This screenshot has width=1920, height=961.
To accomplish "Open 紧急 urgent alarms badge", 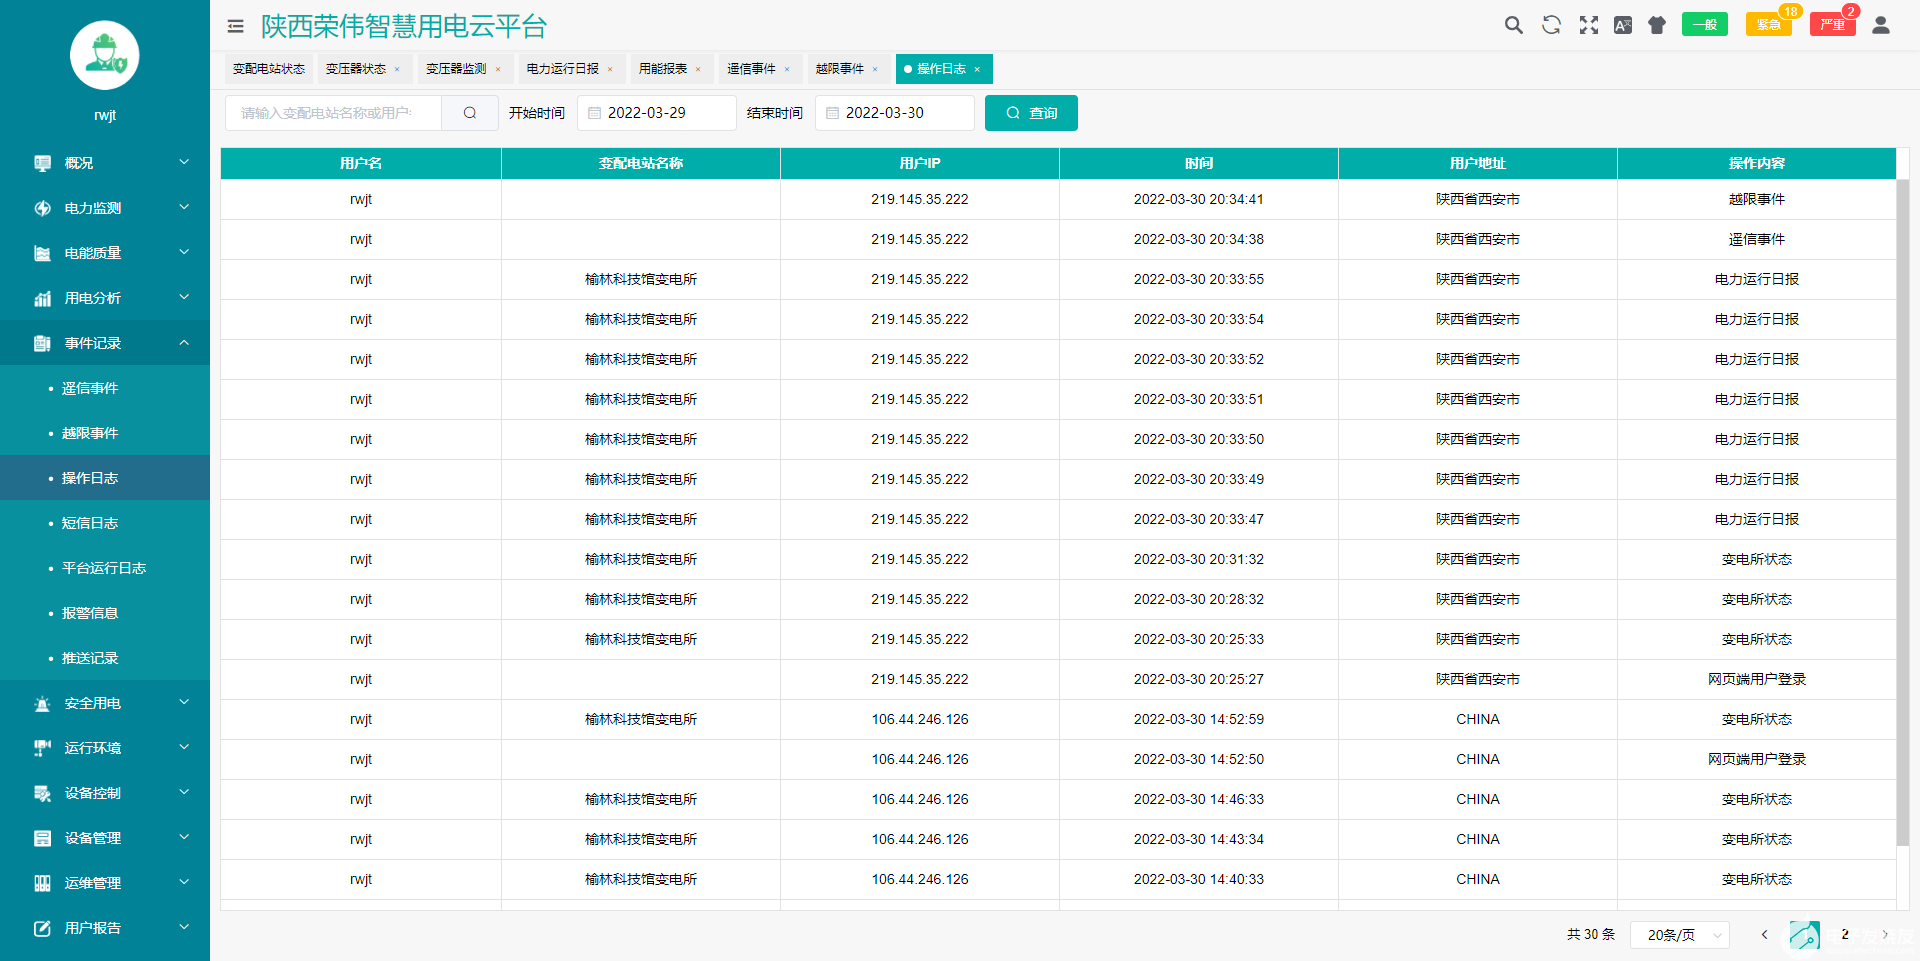I will coord(1768,25).
